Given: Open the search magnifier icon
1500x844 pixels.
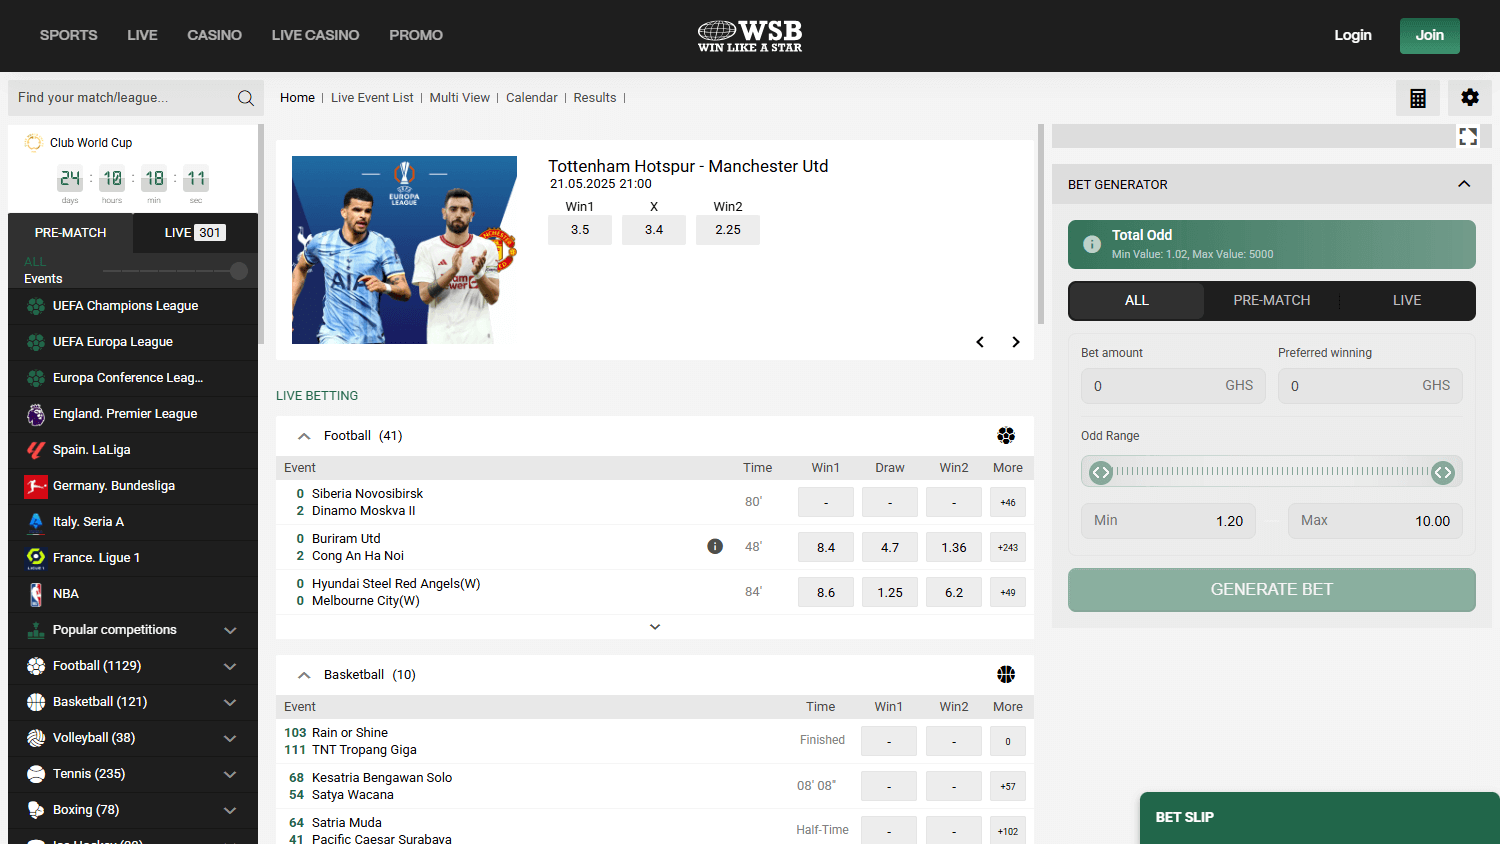Looking at the screenshot, I should (245, 97).
